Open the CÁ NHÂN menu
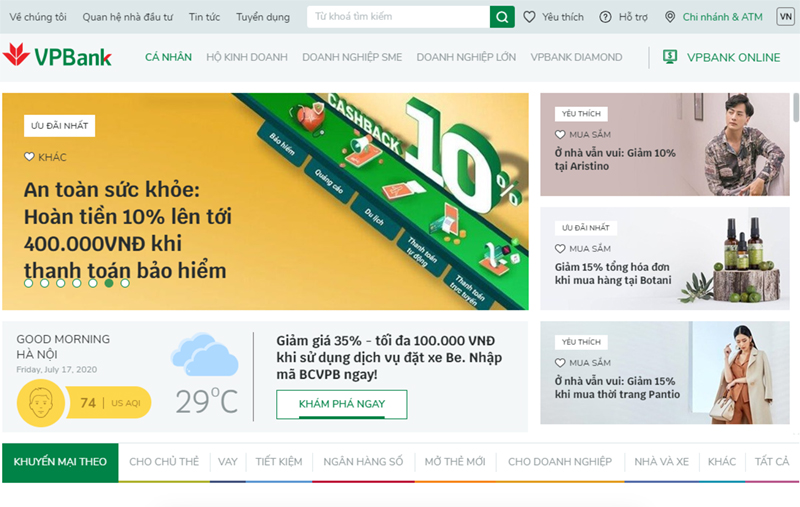Viewport: 800px width, 507px height. pos(168,57)
